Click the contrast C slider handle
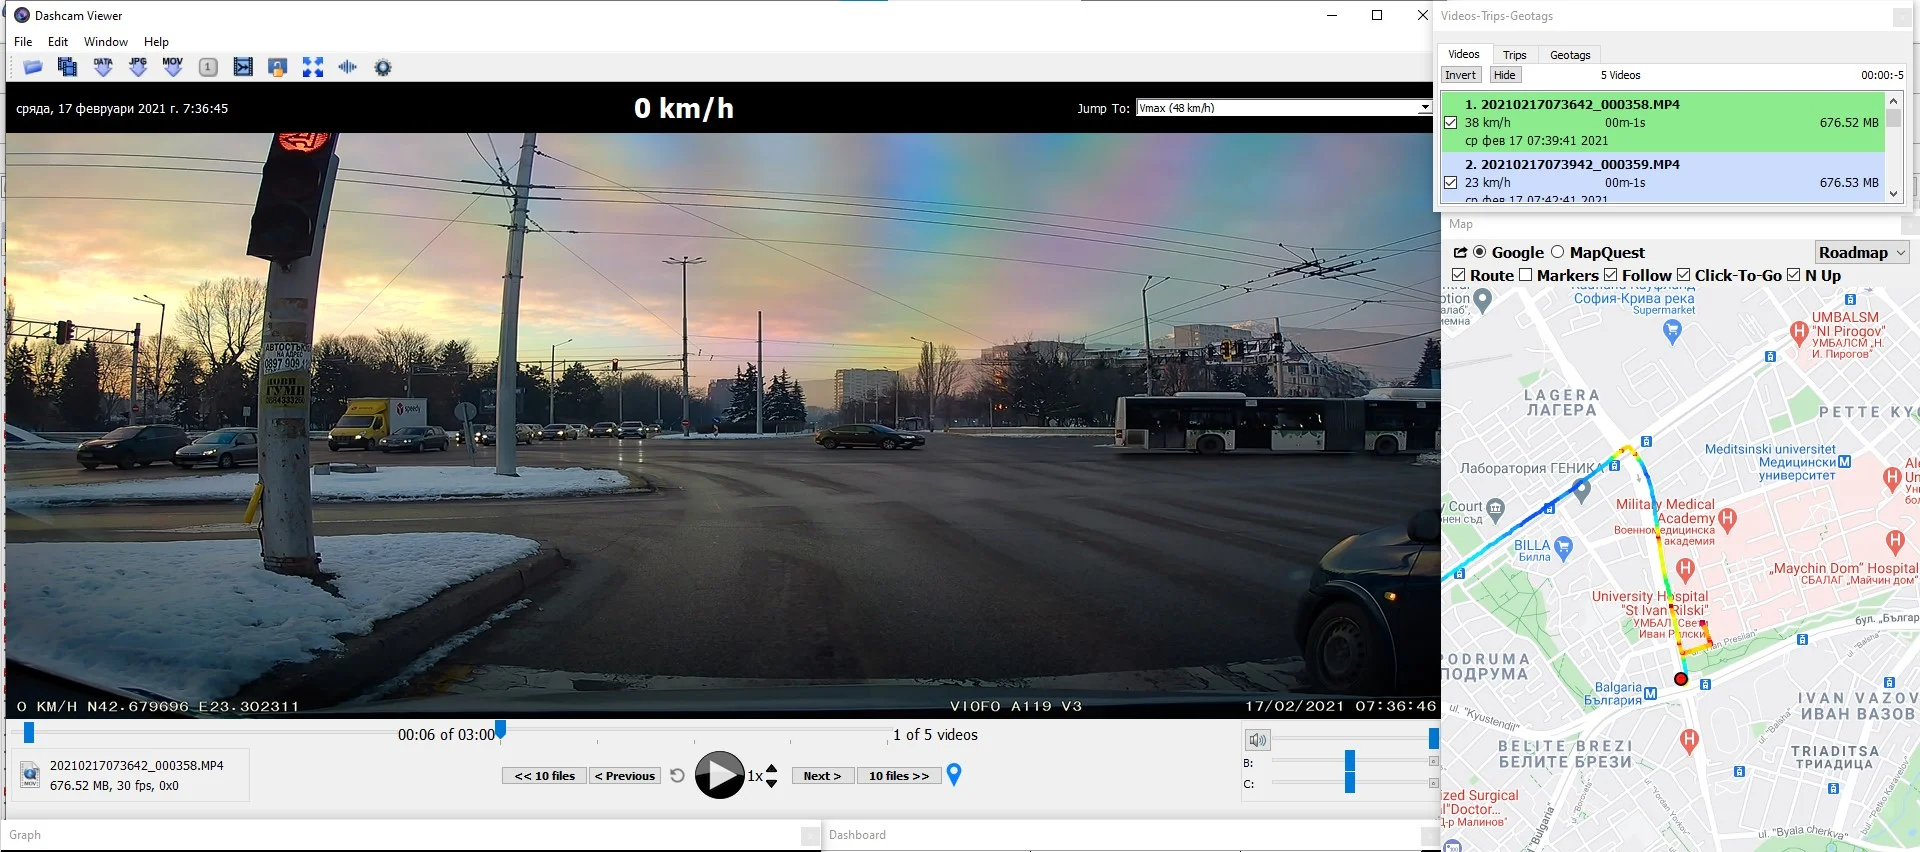The height and width of the screenshot is (852, 1920). (x=1350, y=783)
